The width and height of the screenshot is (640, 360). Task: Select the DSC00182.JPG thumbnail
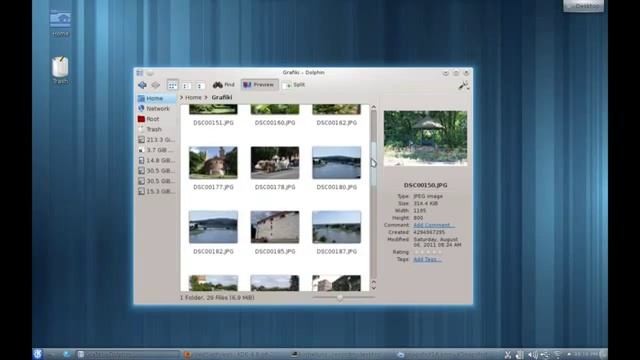[x=213, y=227]
